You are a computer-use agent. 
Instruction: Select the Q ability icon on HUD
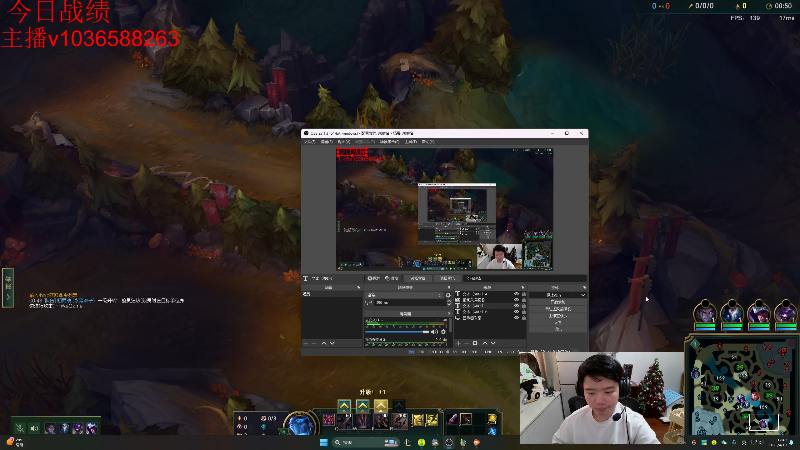tap(344, 421)
